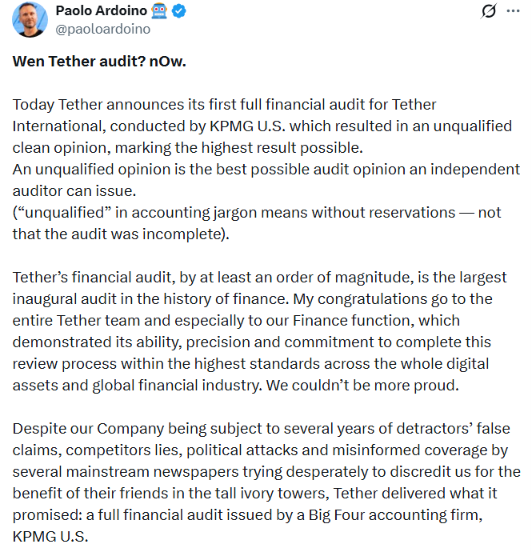Open the @paoloardoino handle link

tap(103, 29)
